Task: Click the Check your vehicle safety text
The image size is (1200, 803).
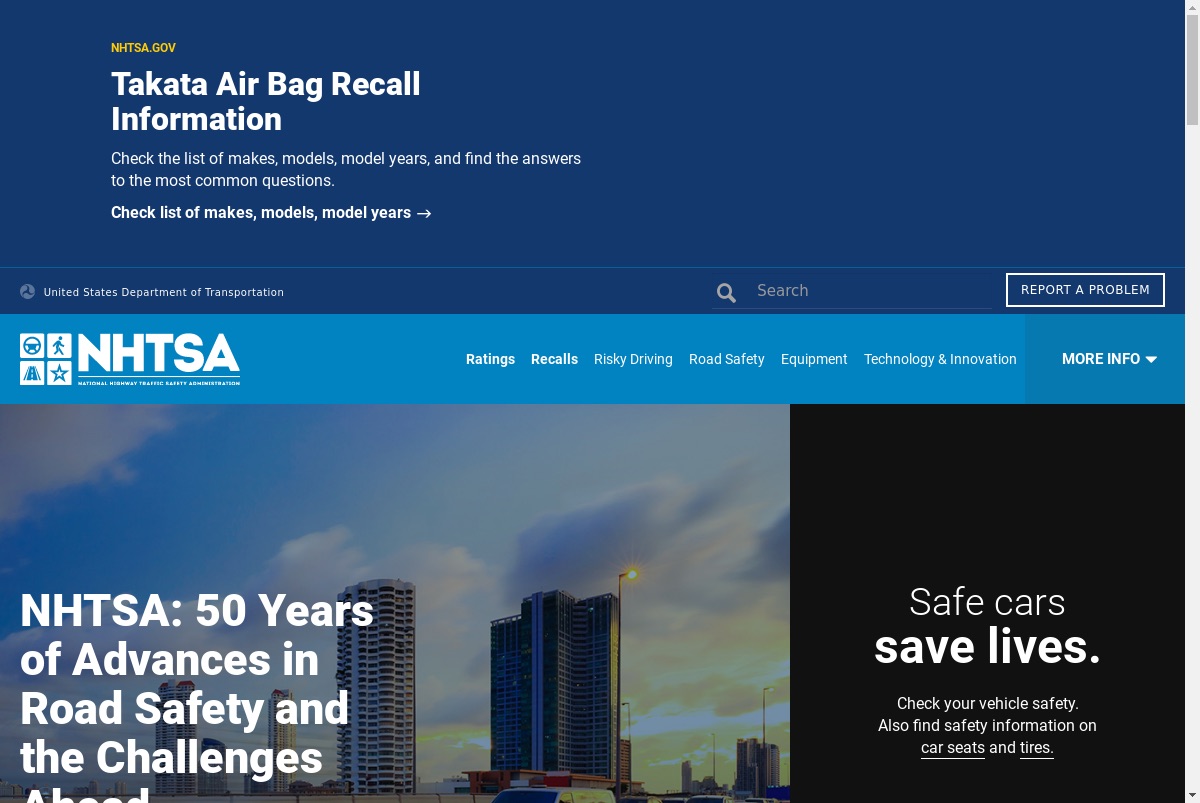Action: point(988,704)
